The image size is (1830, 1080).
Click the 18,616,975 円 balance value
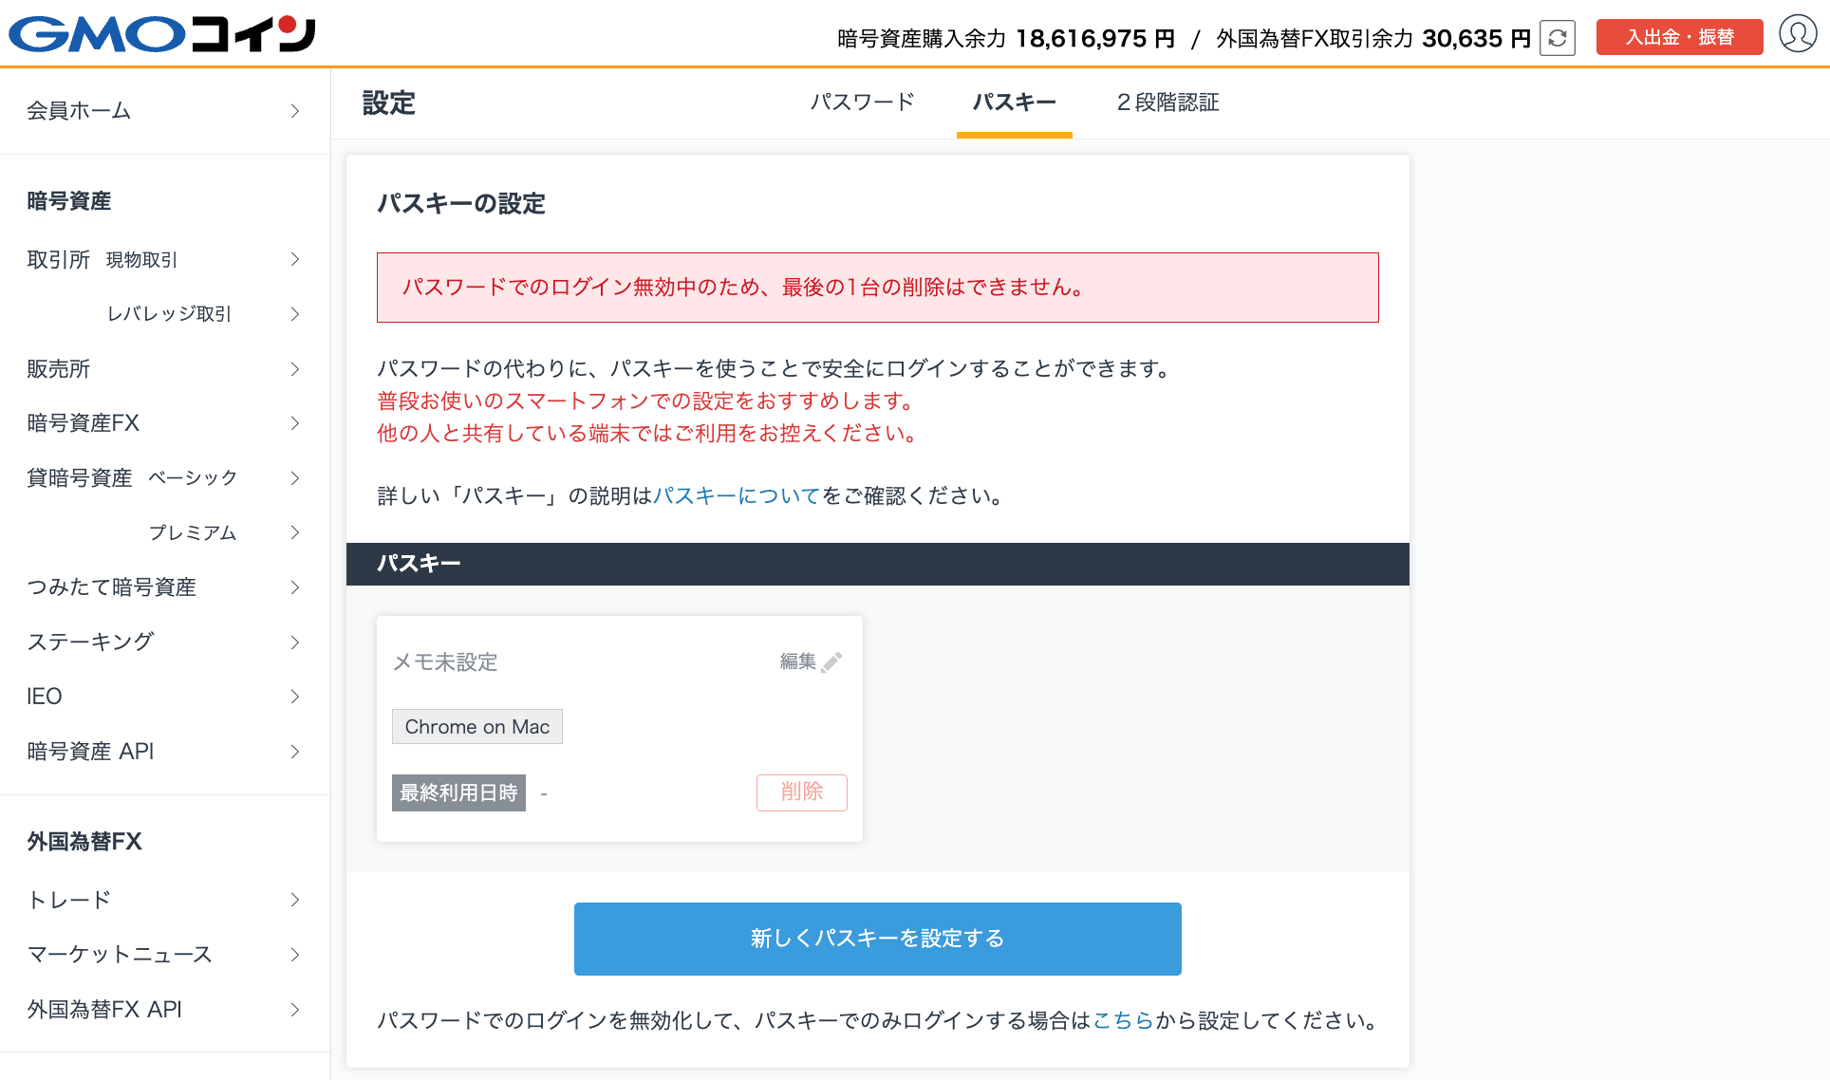pyautogui.click(x=1095, y=38)
